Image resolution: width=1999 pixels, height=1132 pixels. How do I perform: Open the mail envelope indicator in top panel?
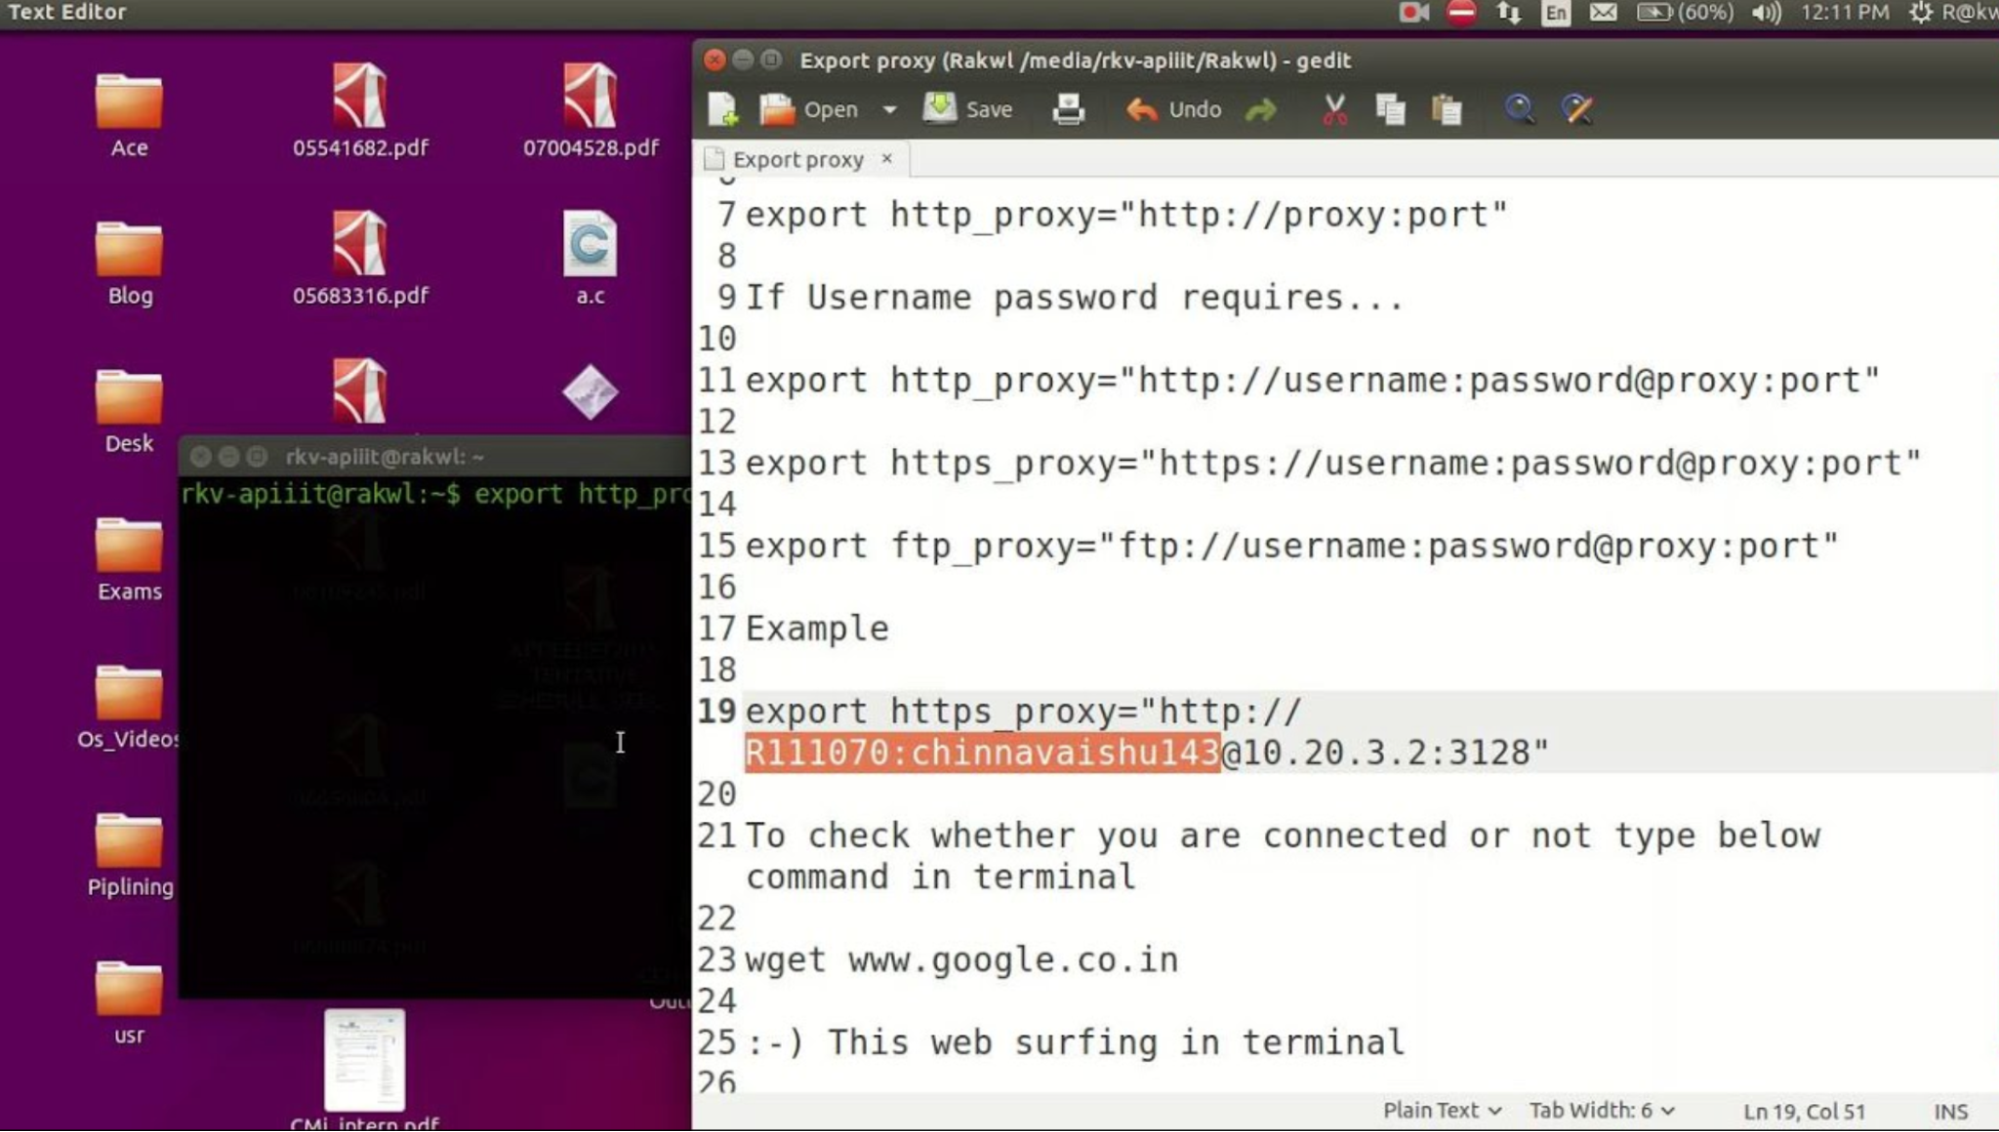point(1602,13)
